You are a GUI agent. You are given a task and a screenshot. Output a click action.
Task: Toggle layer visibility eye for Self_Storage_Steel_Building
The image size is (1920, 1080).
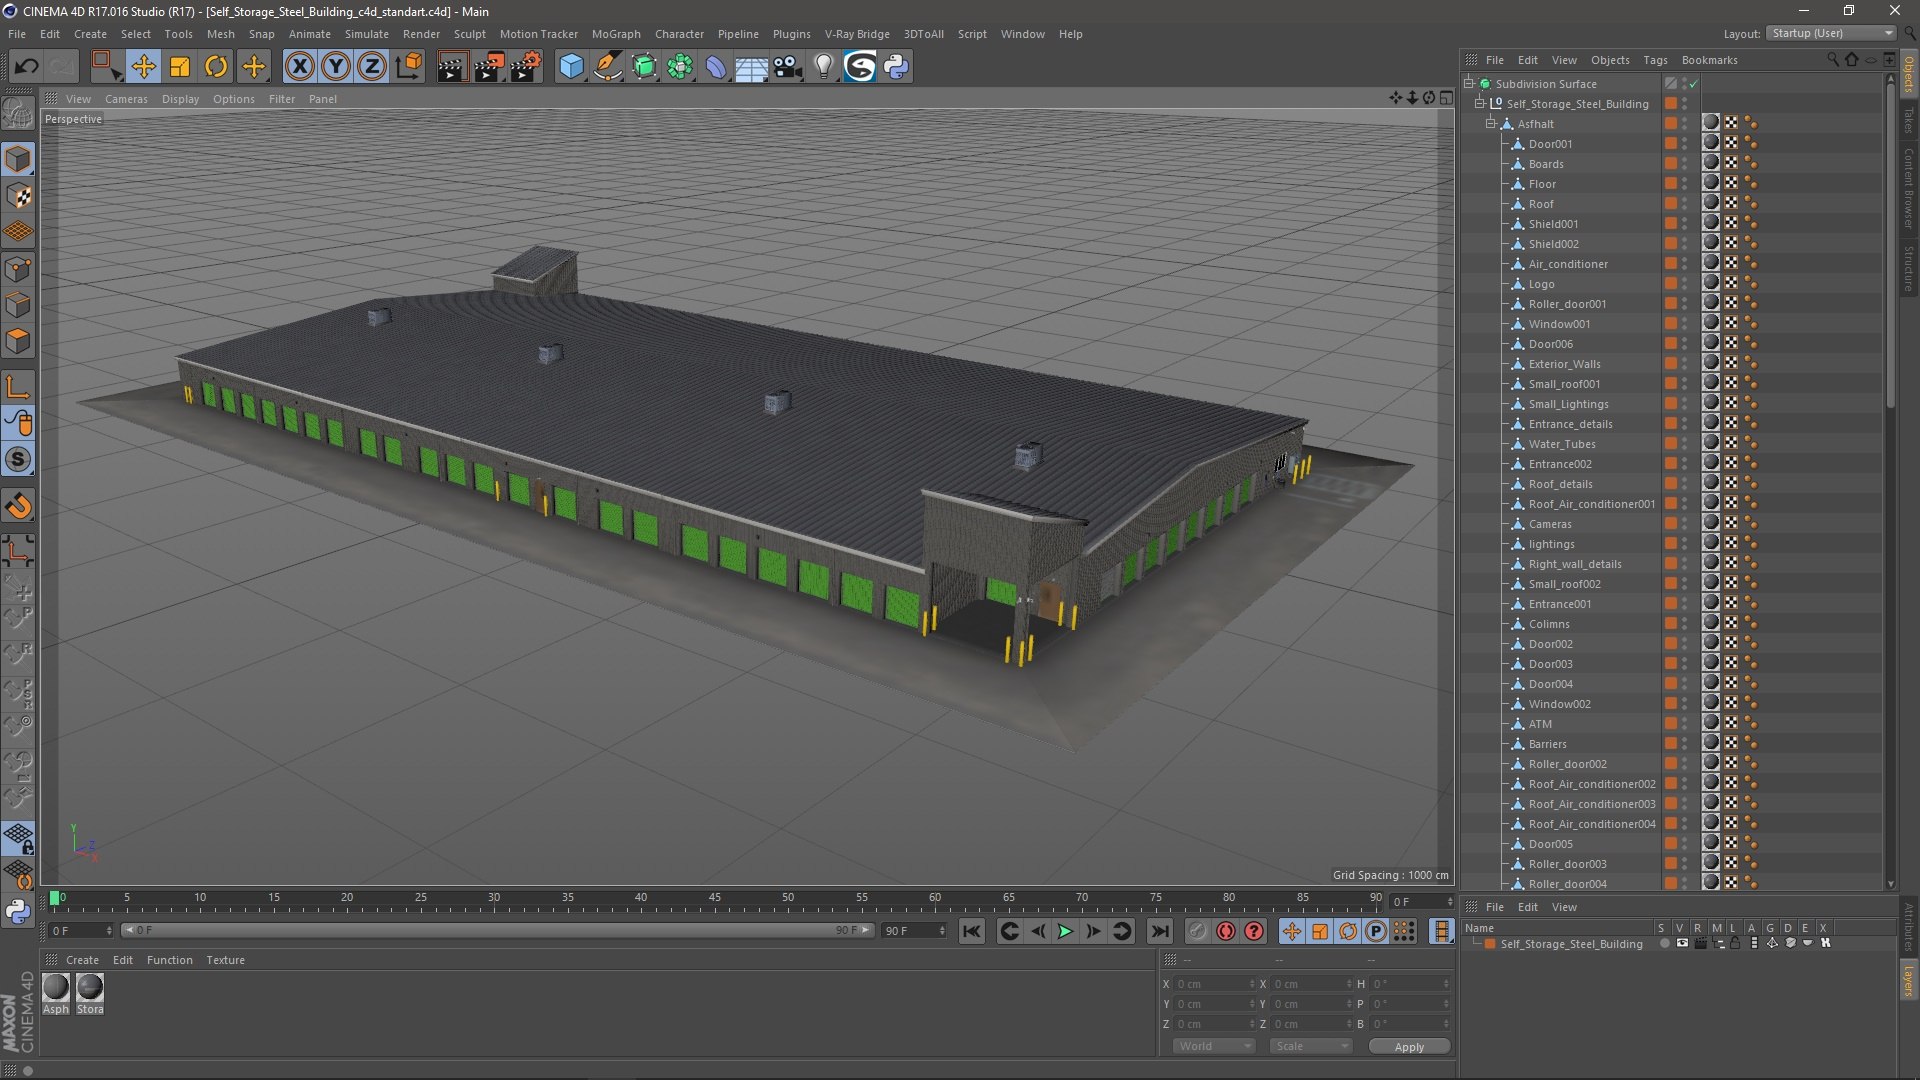(x=1682, y=943)
